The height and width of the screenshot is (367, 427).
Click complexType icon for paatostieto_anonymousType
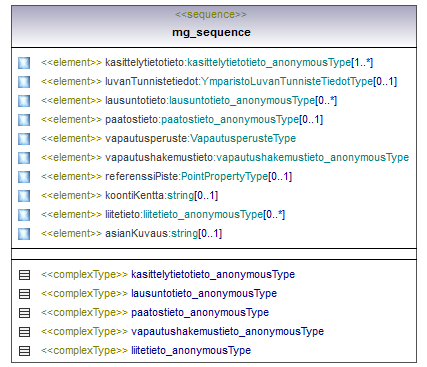point(24,313)
